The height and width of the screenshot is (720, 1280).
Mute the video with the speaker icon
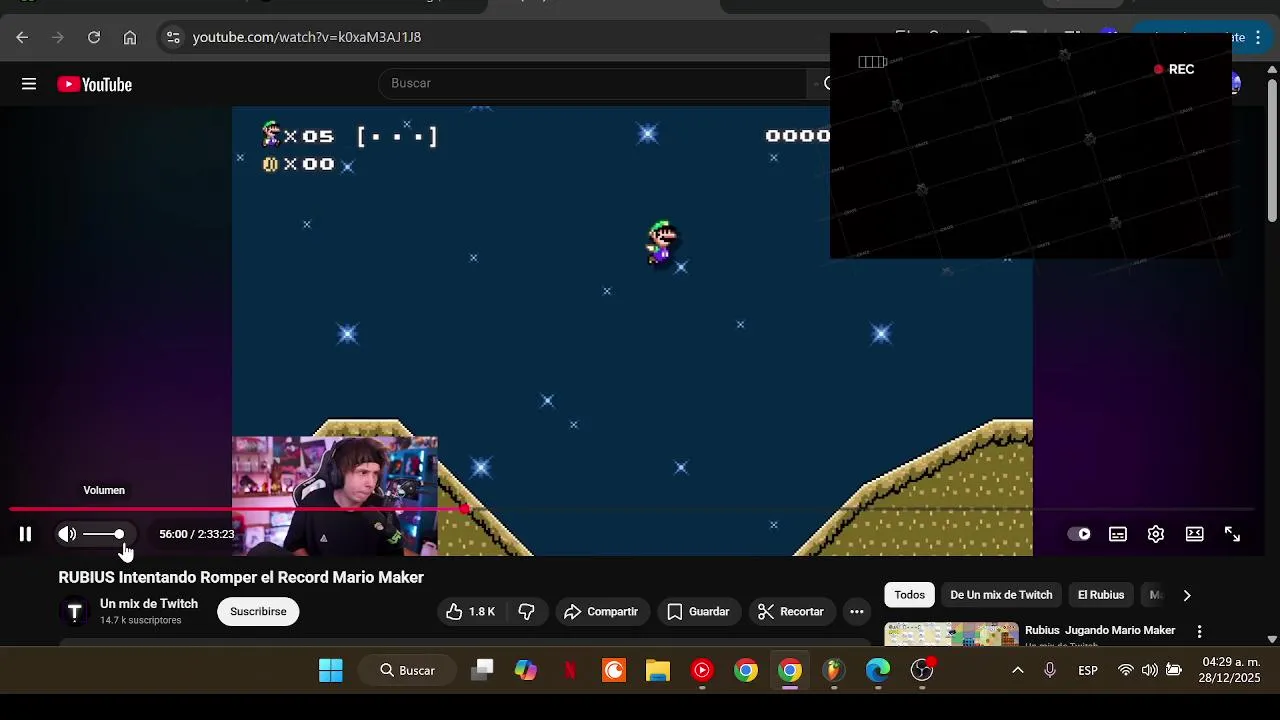tap(67, 534)
